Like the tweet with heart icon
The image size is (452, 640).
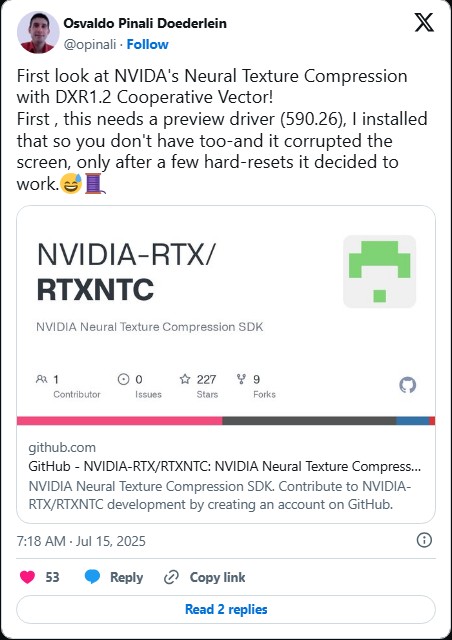coord(27,577)
